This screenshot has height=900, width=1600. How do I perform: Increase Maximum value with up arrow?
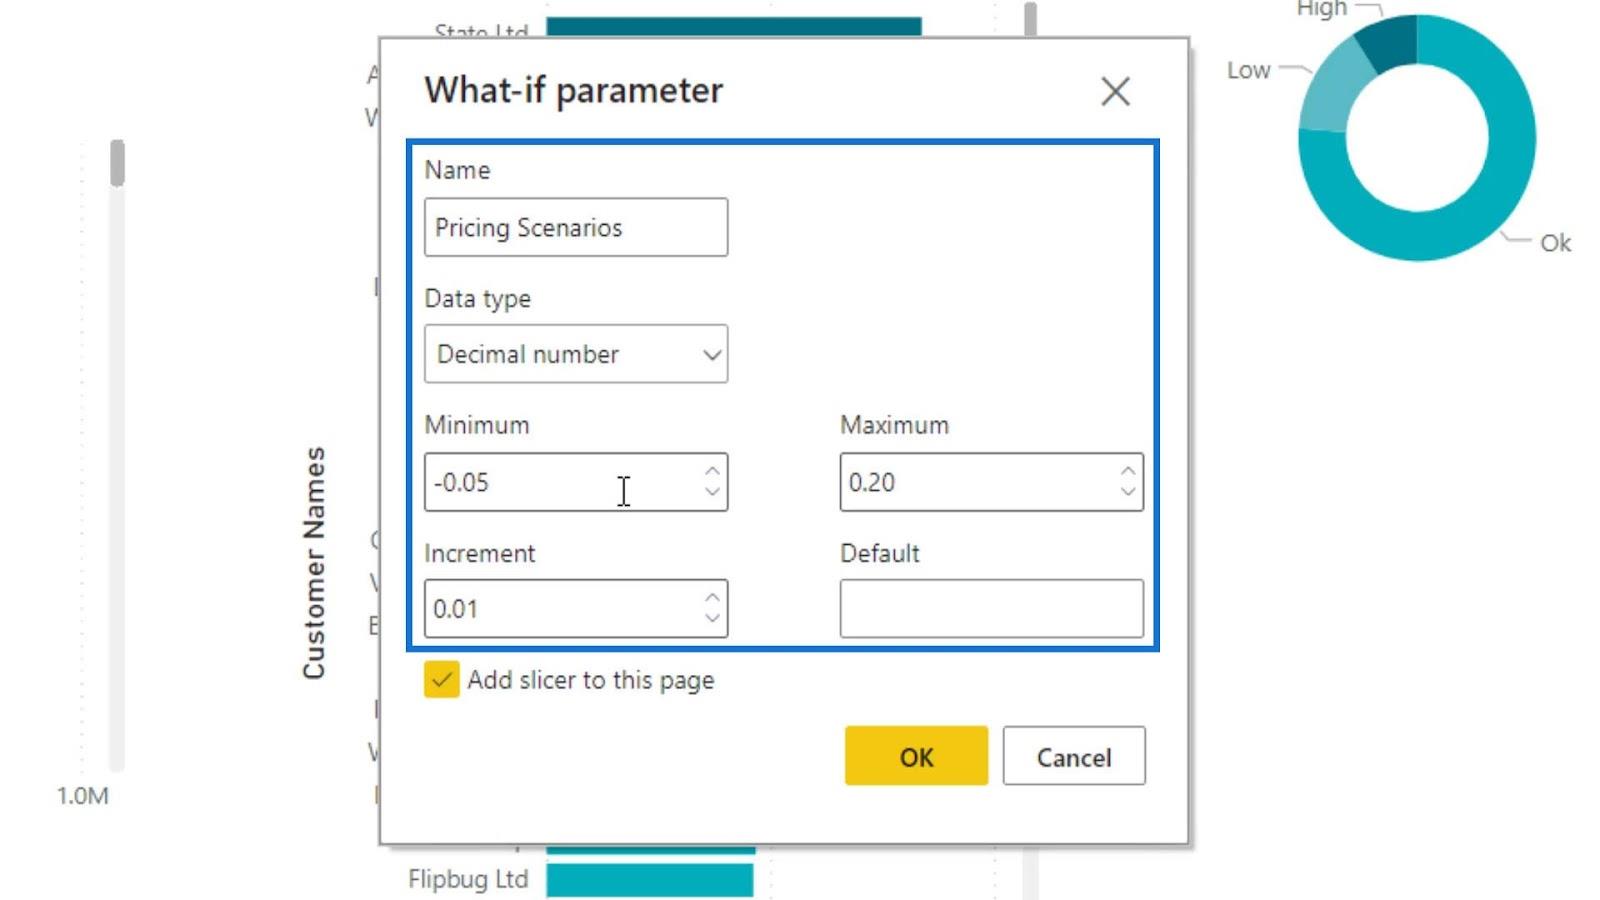click(1127, 471)
